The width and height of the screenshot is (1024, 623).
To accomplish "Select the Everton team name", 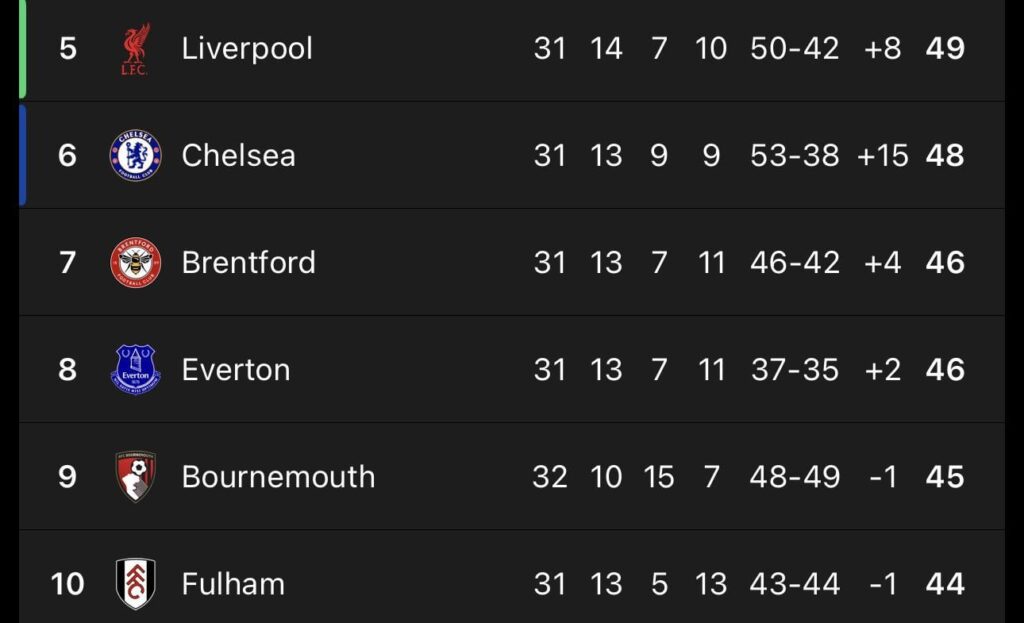I will (x=236, y=370).
